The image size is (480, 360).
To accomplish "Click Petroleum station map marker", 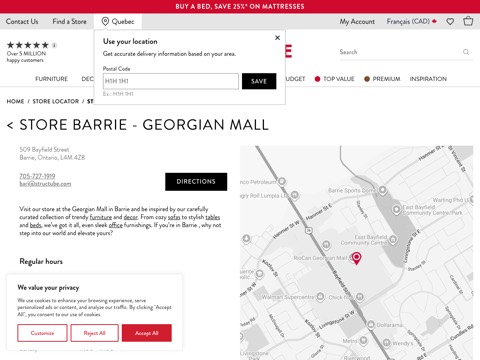I will (282, 182).
